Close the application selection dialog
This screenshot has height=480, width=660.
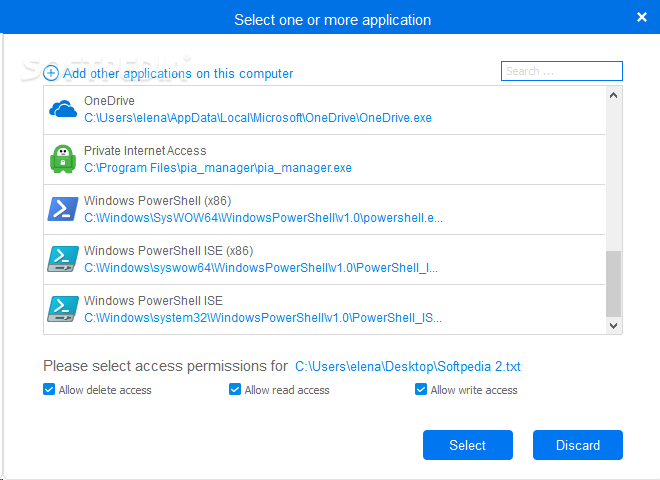[x=641, y=17]
